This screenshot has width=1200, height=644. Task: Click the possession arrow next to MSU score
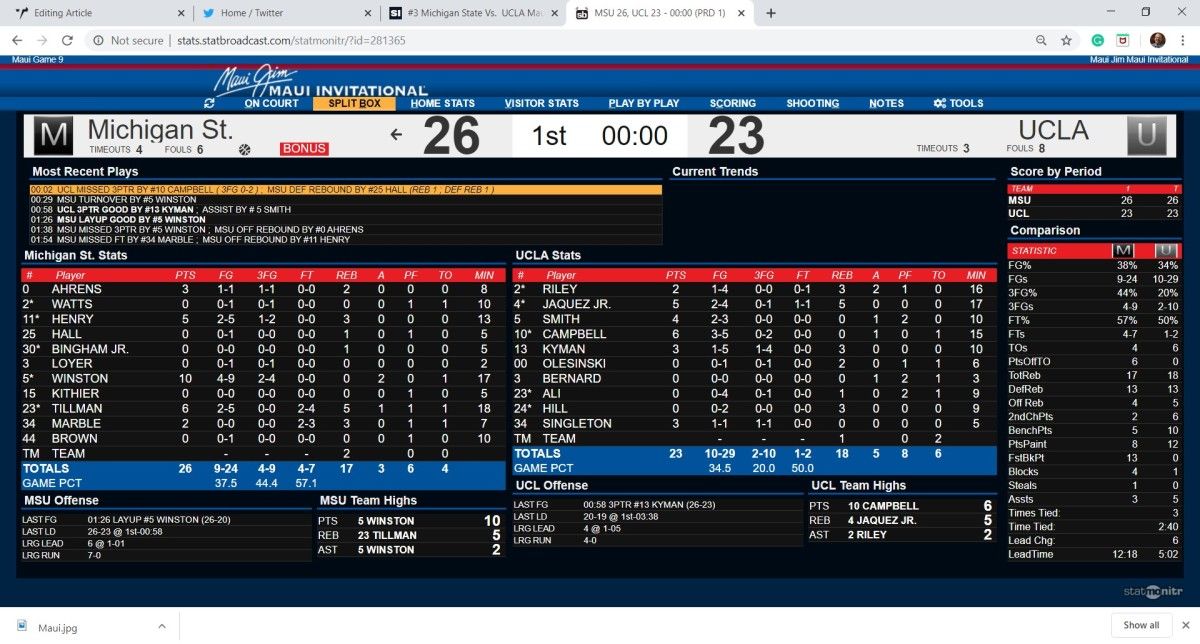tap(396, 134)
